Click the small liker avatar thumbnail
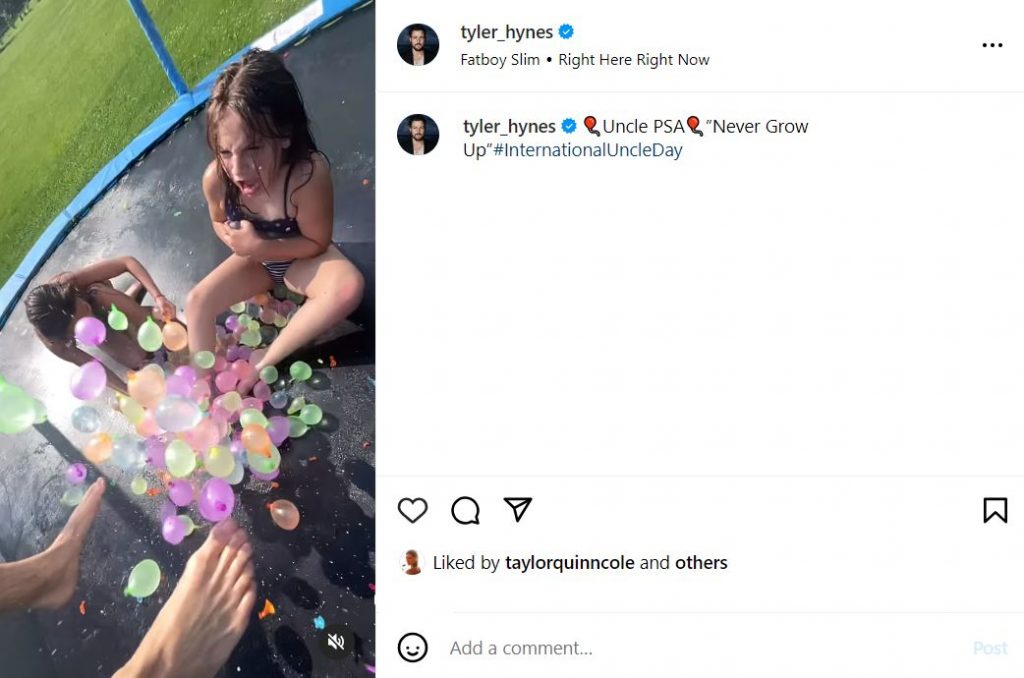 click(411, 563)
